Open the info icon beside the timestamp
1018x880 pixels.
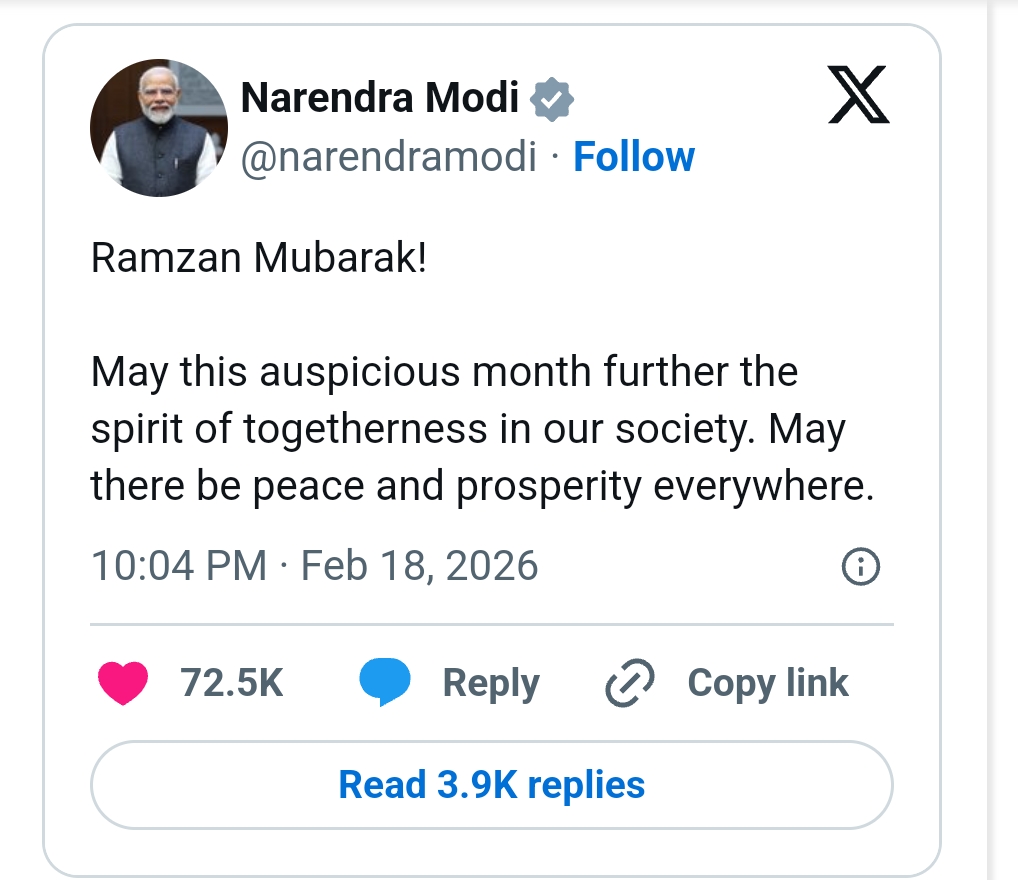pos(861,568)
